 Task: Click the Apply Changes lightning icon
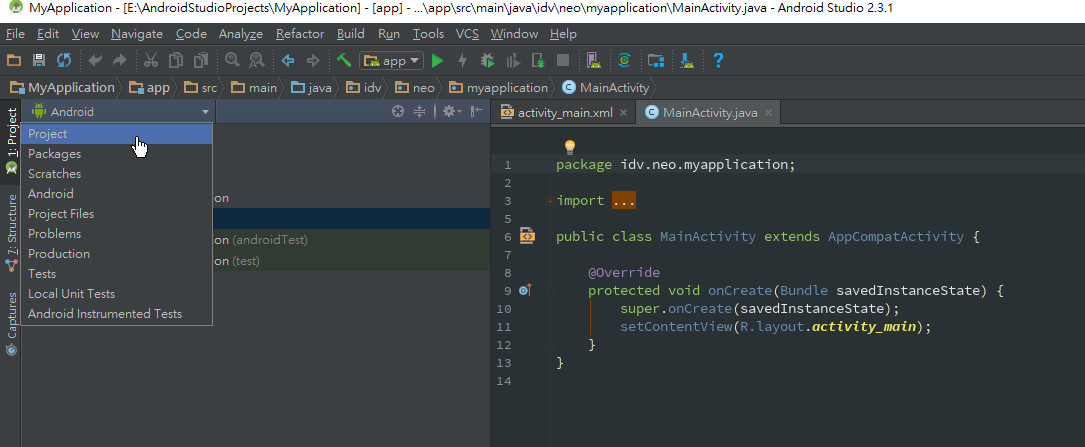(462, 61)
